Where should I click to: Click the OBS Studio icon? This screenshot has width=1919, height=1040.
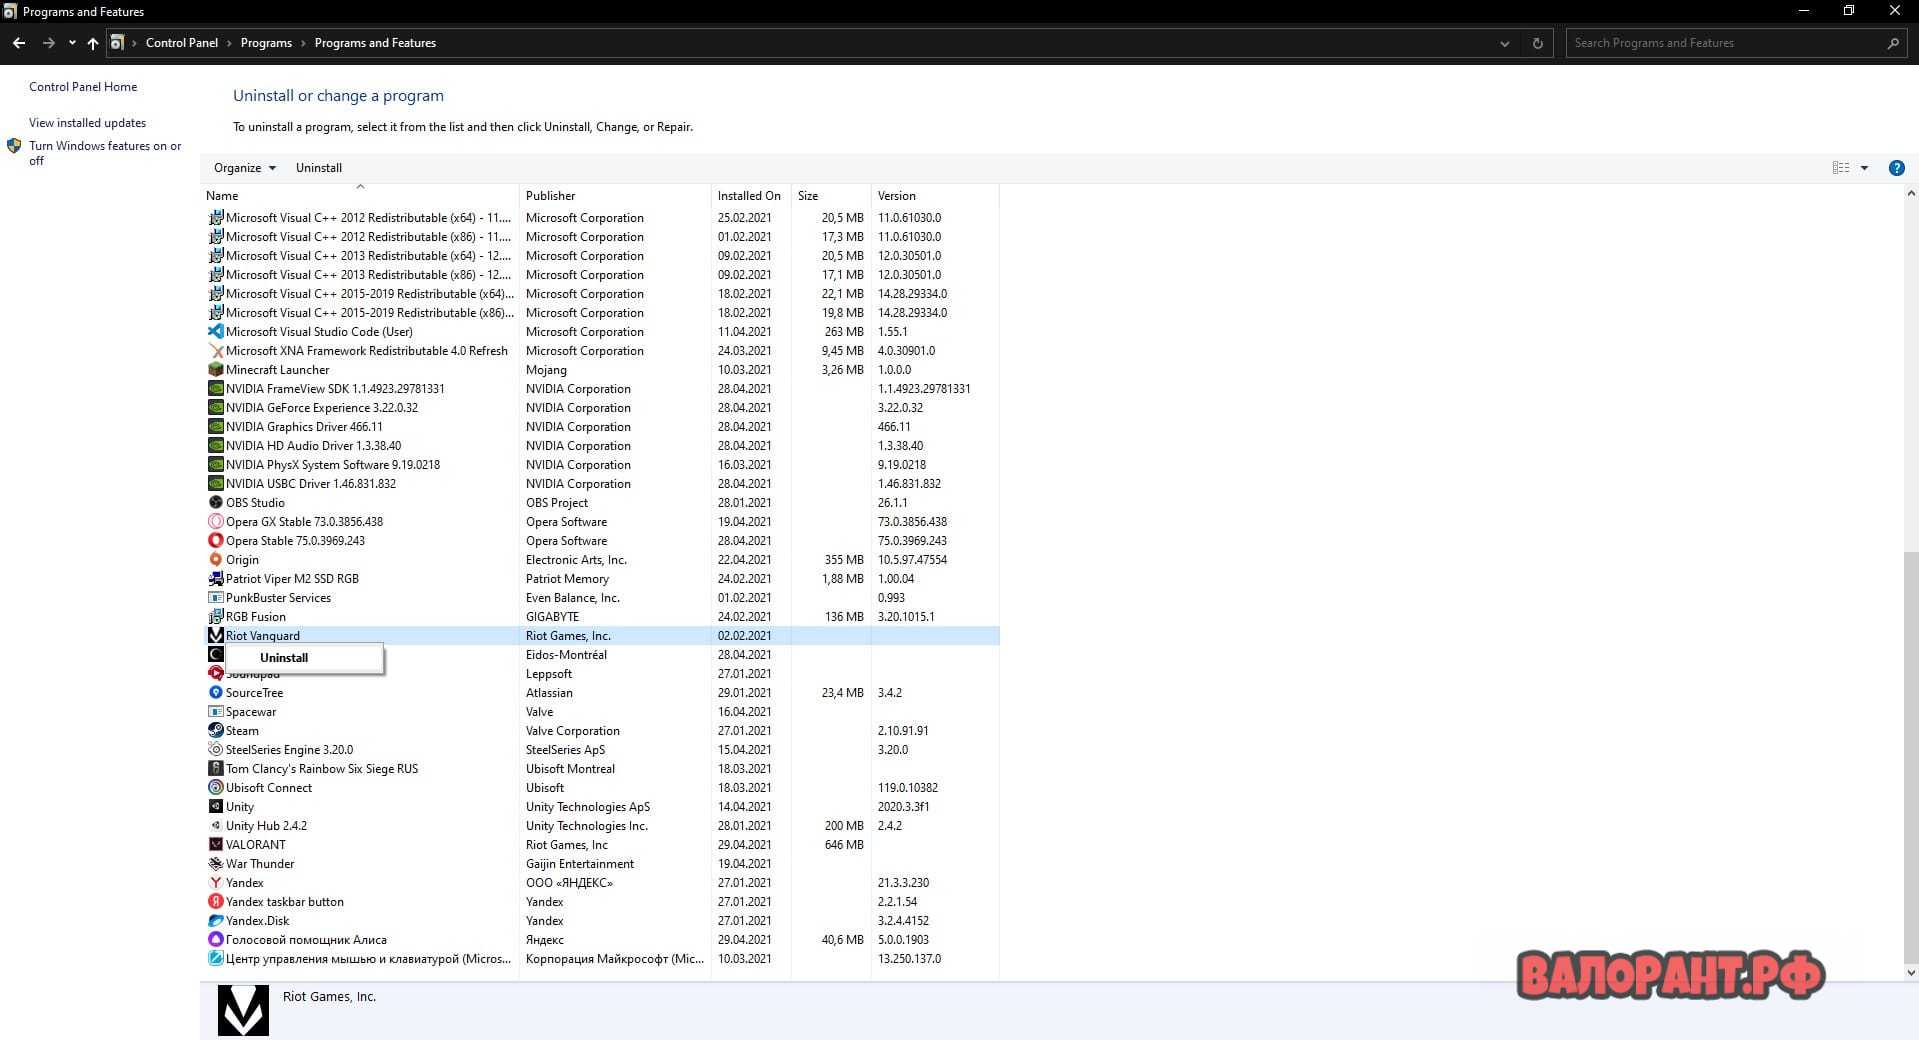coord(215,503)
